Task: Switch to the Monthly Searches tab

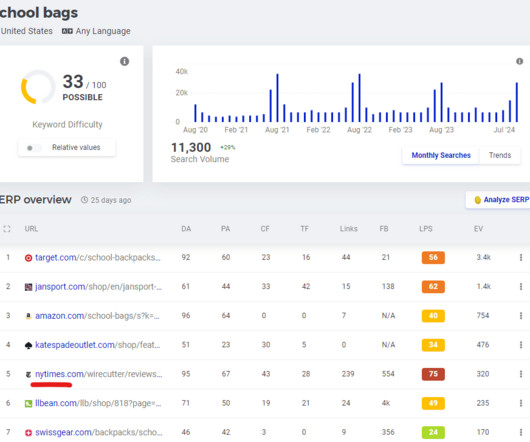Action: pos(441,155)
